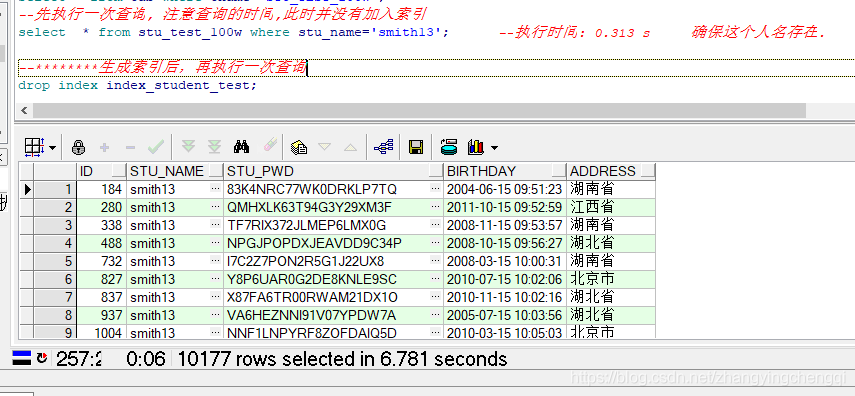
Task: Click the binoculars query-by-example icon
Action: click(x=241, y=146)
